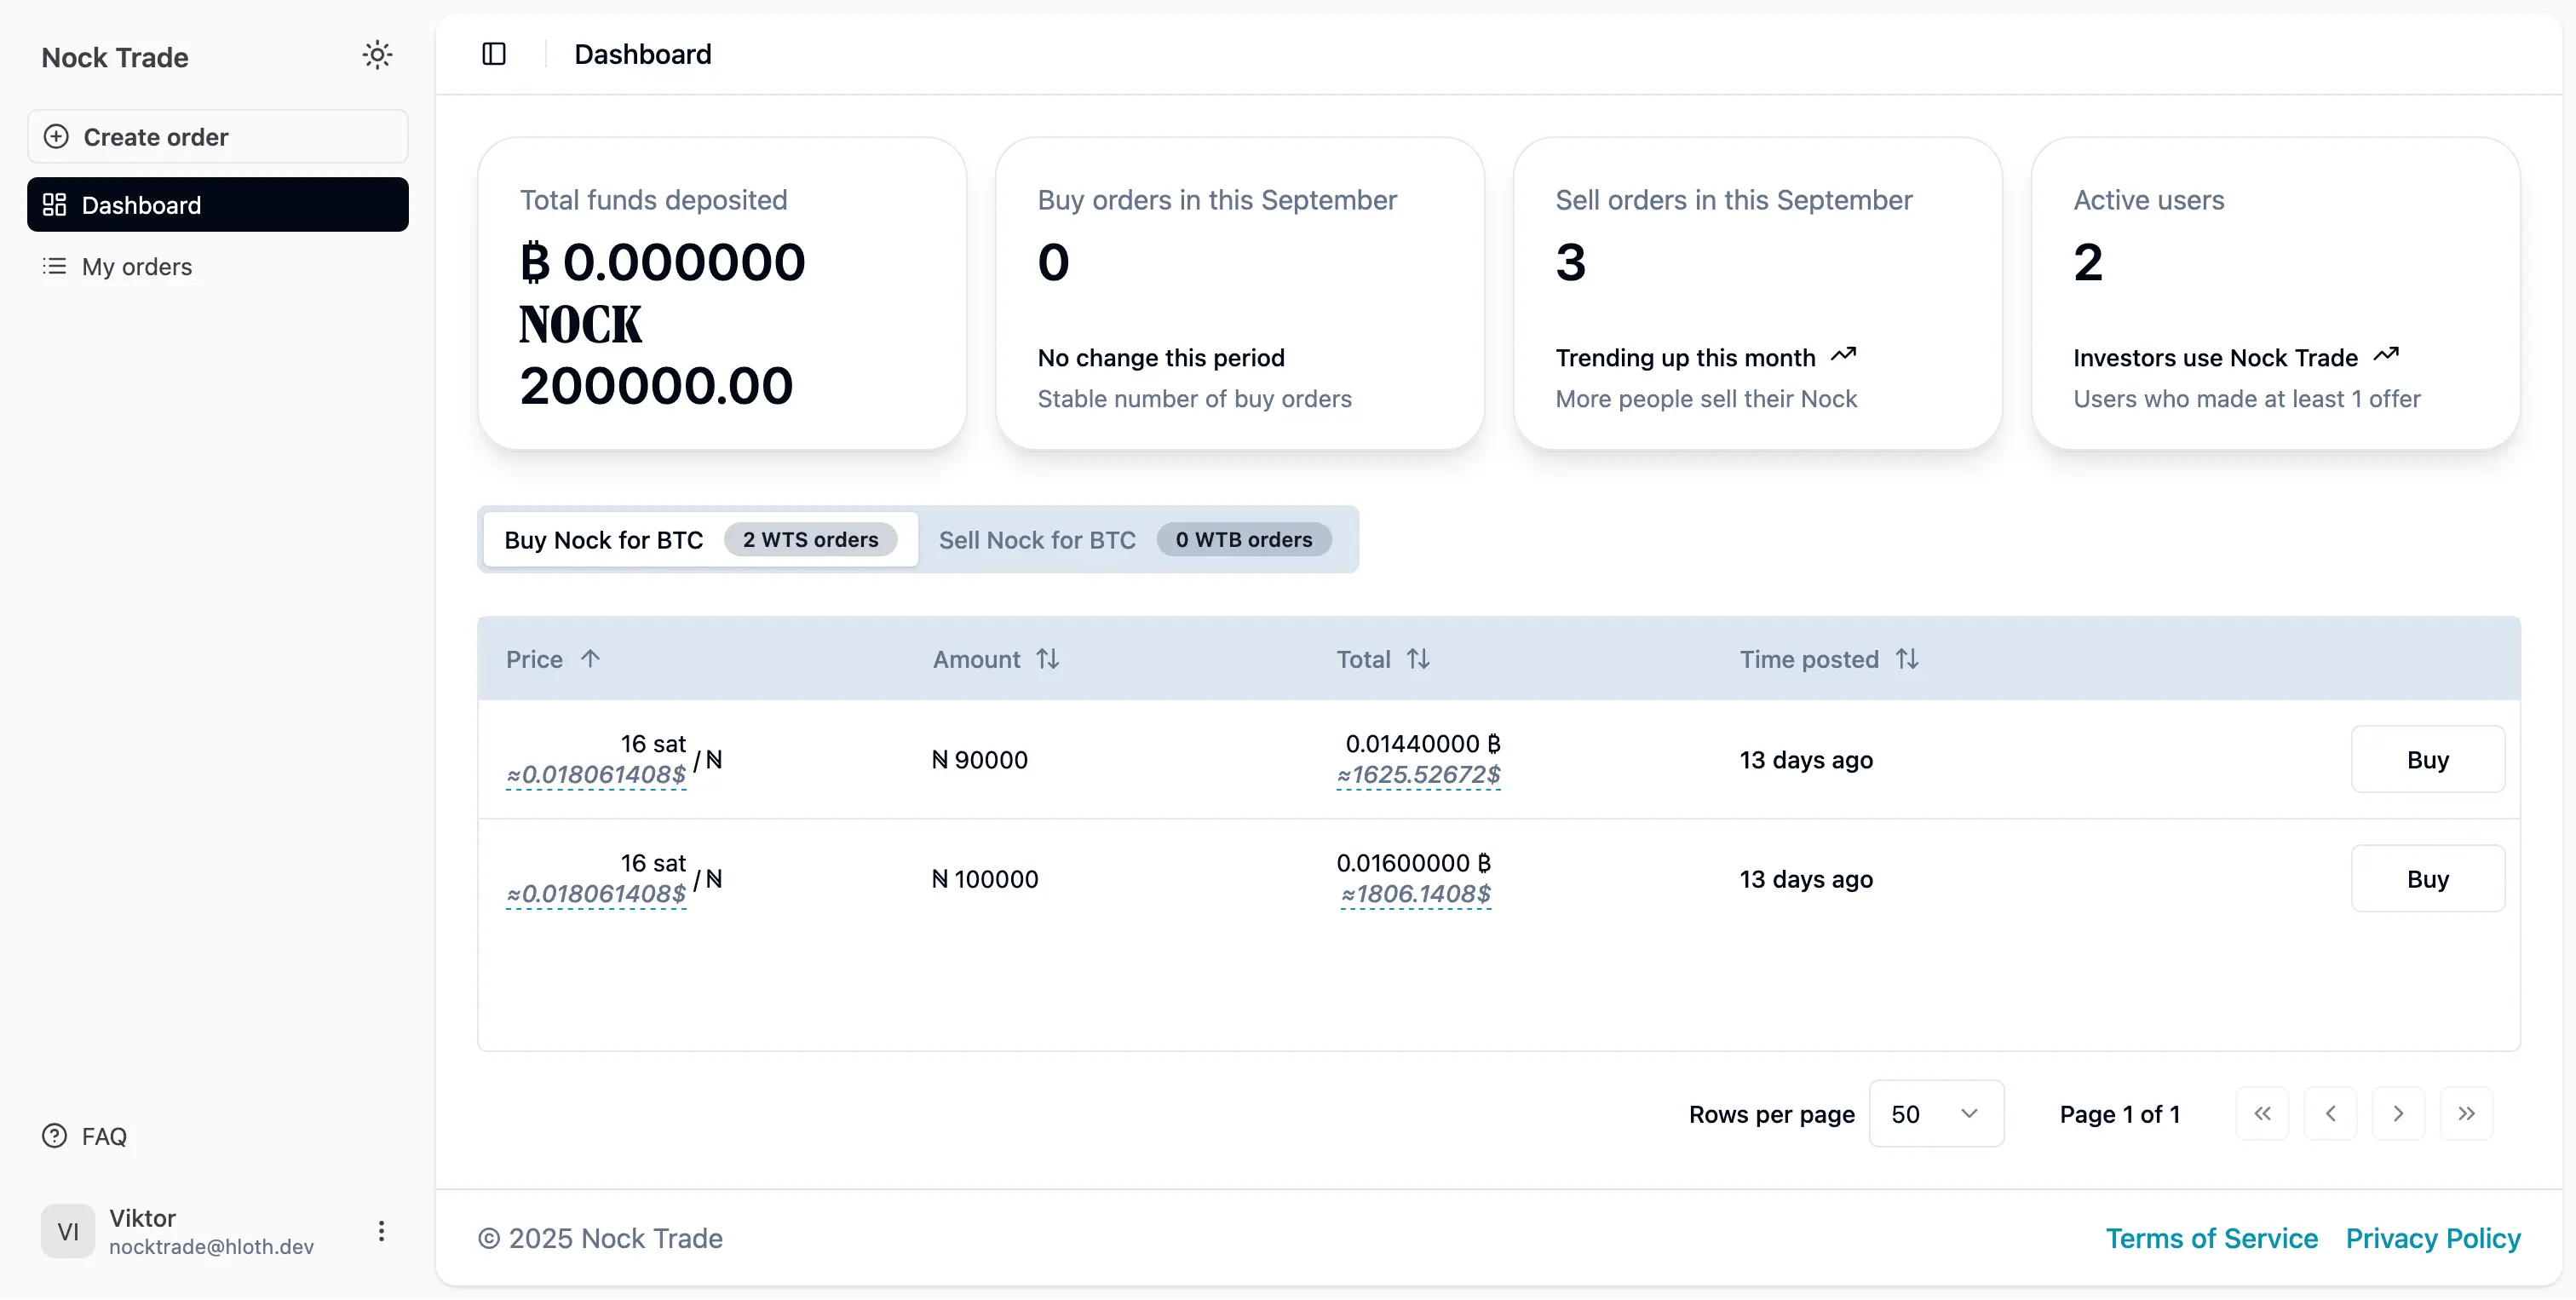Sort by Time posted using its sort icon
This screenshot has width=2576, height=1300.
pos(1908,658)
